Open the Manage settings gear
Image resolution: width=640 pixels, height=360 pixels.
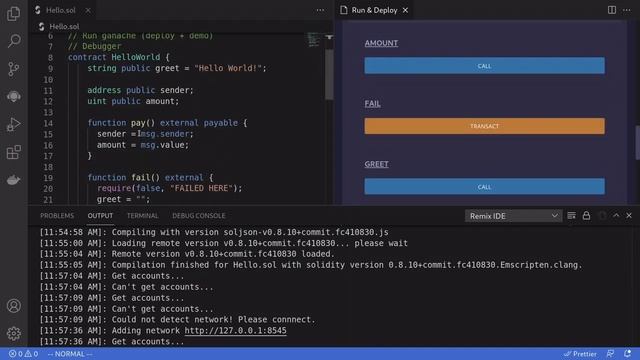pos(13,333)
